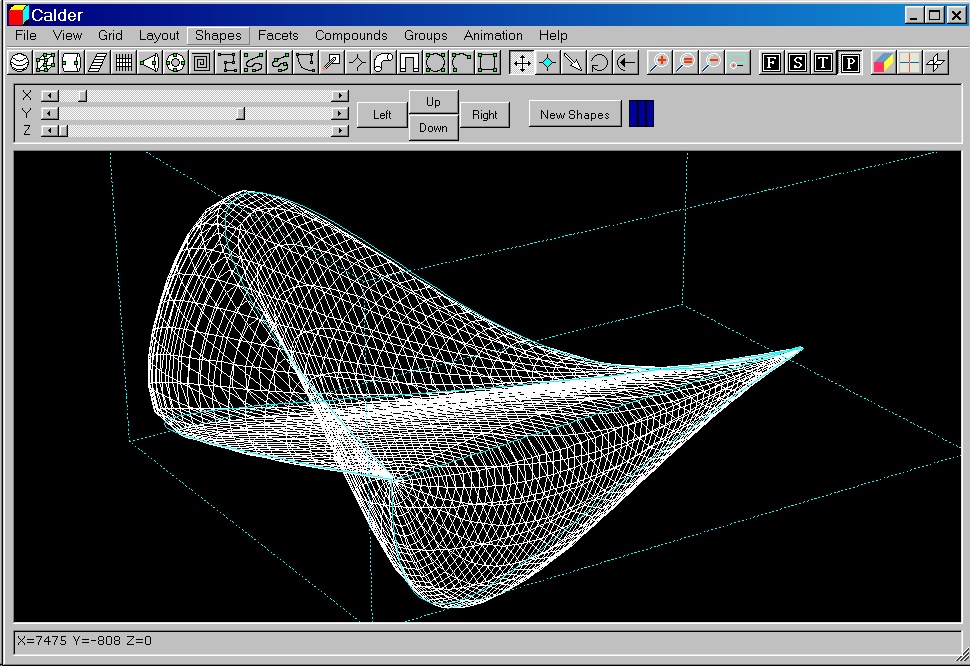Select the torus ring shape icon
970x666 pixels.
tap(175, 63)
